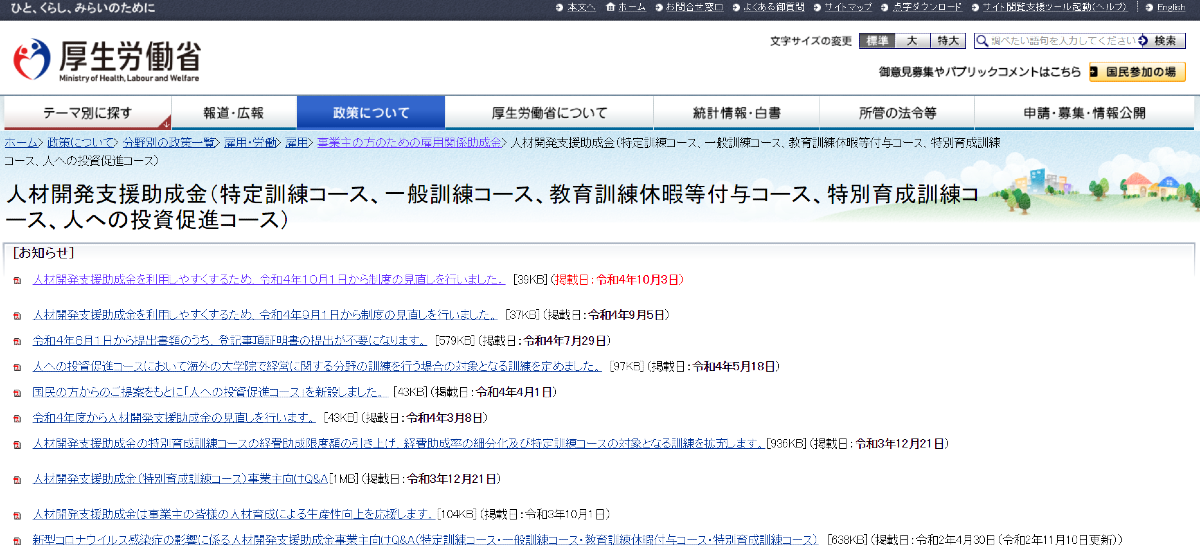1200x551 pixels.
Task: Set font size to 特大
Action: (947, 41)
